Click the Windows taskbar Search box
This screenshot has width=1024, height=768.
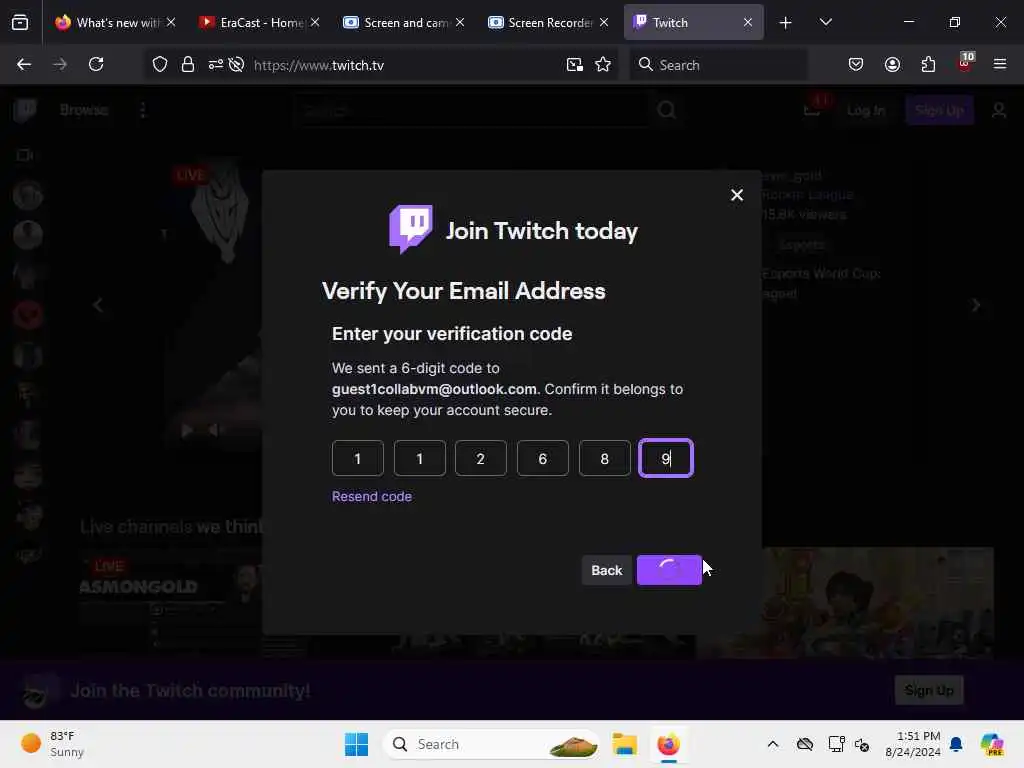point(490,744)
